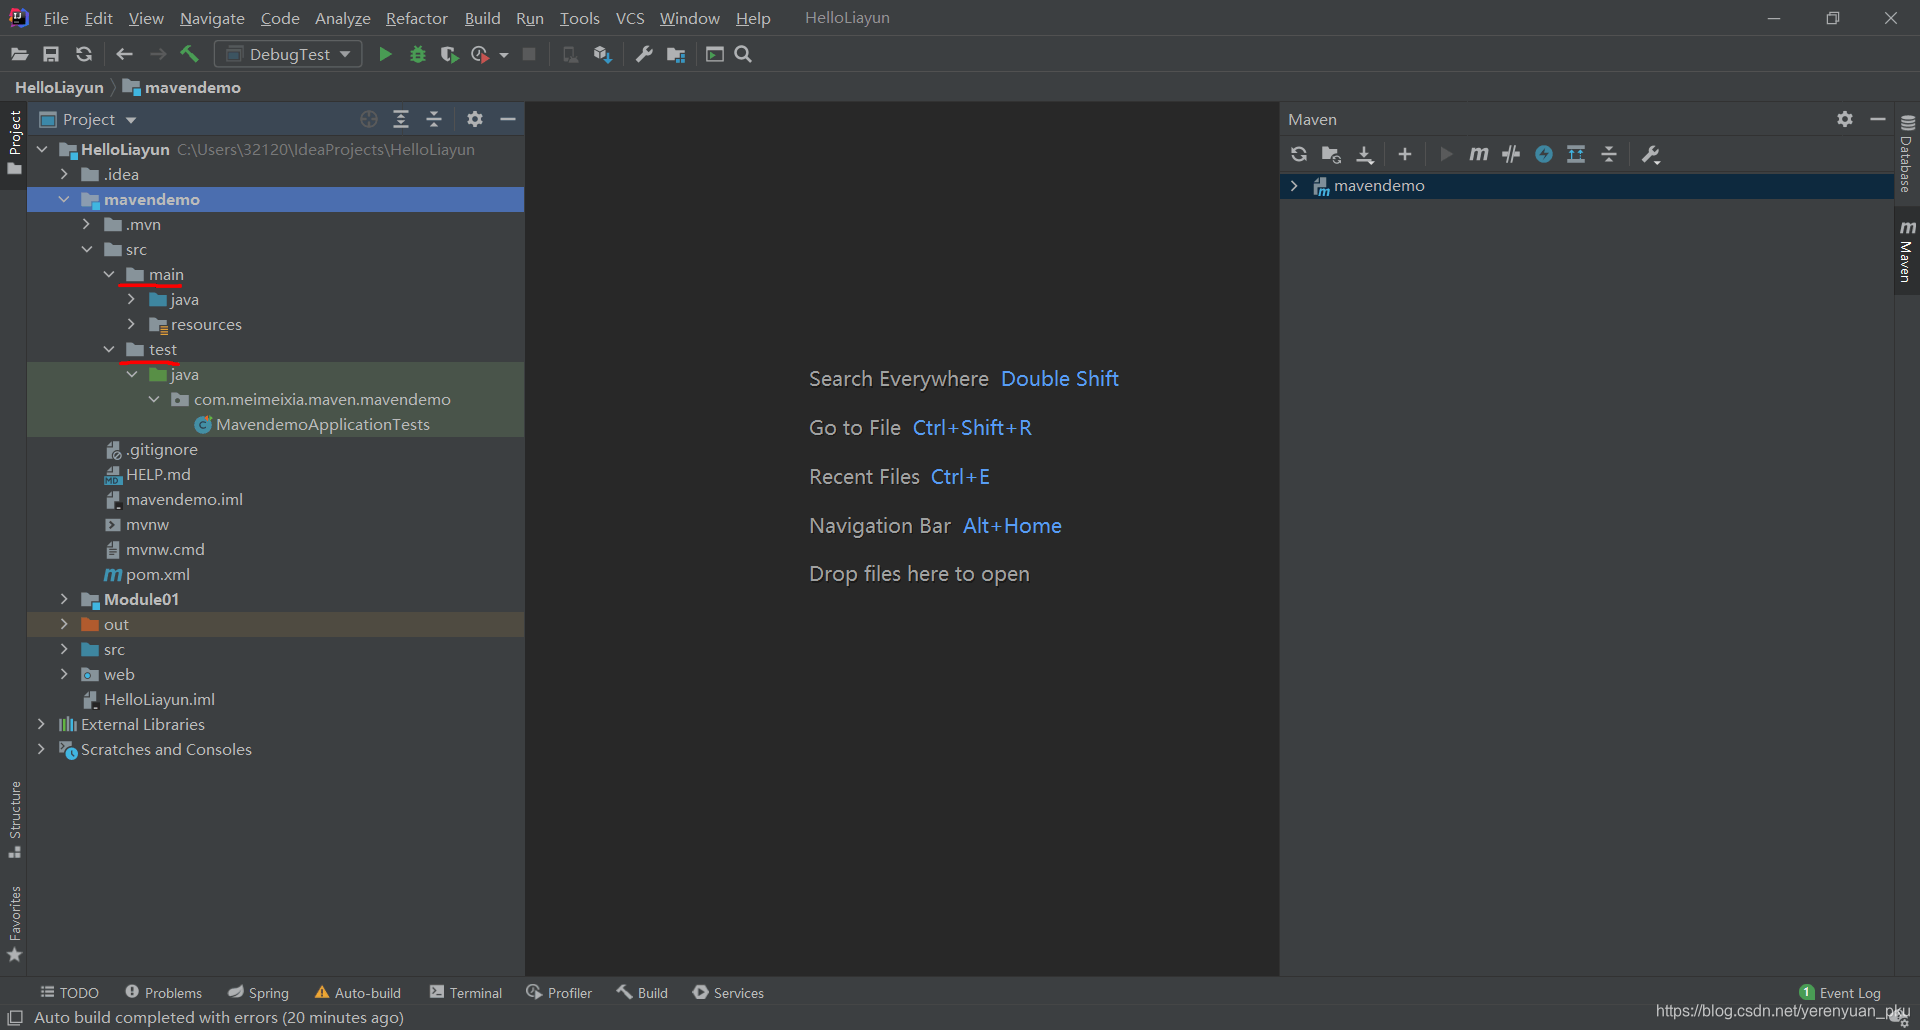Open the Analyze menu
1920x1030 pixels.
click(343, 18)
